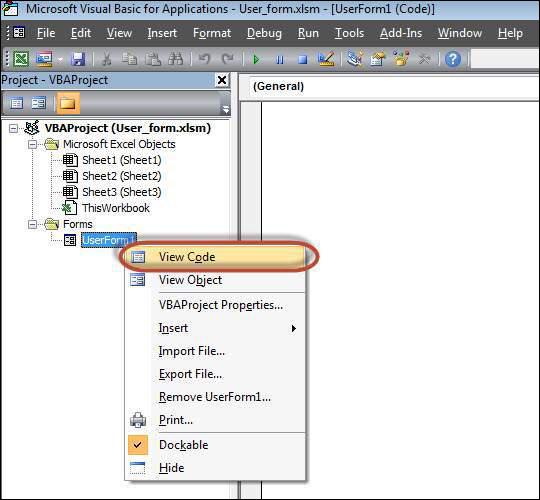Open the Insert menu in the menu bar
The image size is (540, 500).
pyautogui.click(x=162, y=33)
